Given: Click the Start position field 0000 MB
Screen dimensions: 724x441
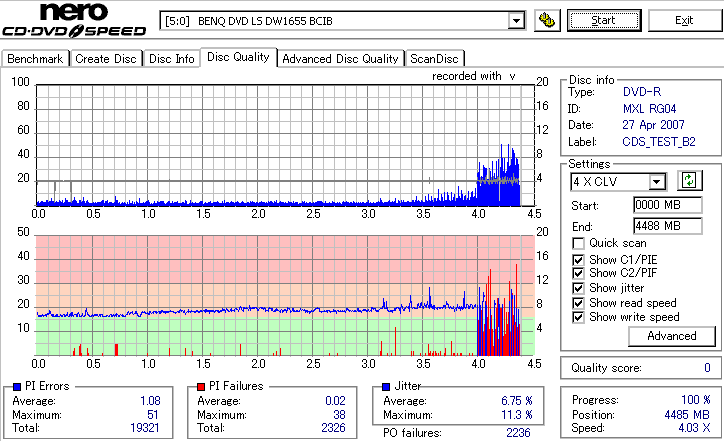Looking at the screenshot, I should click(668, 205).
